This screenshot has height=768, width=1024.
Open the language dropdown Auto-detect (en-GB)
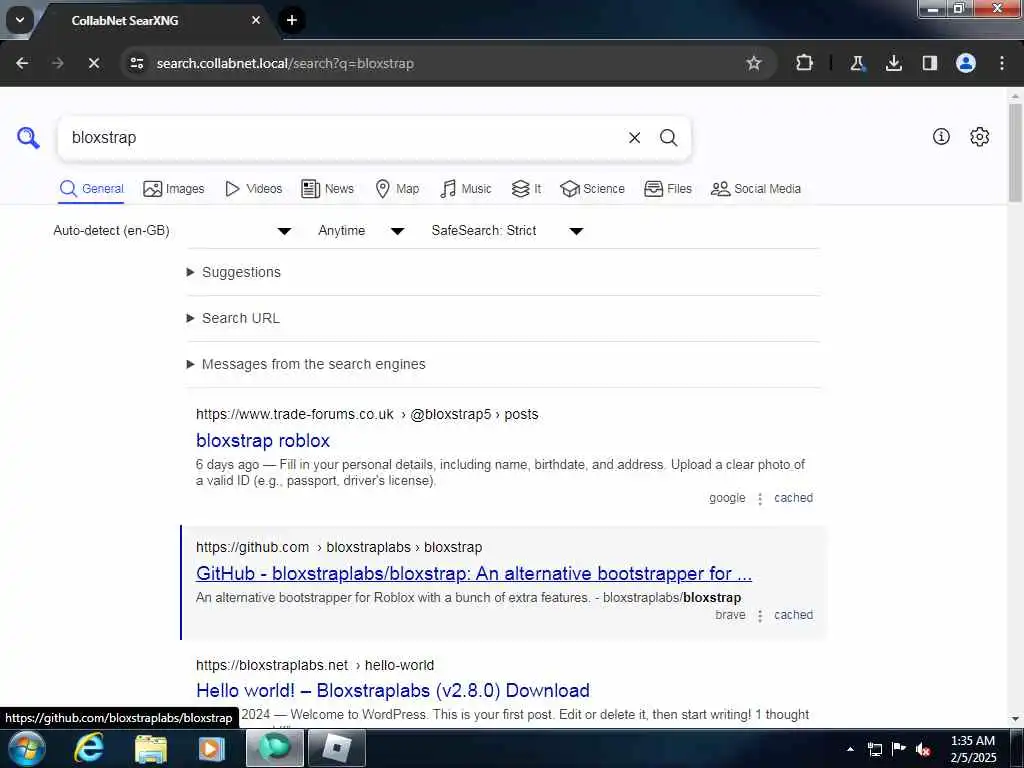[172, 231]
